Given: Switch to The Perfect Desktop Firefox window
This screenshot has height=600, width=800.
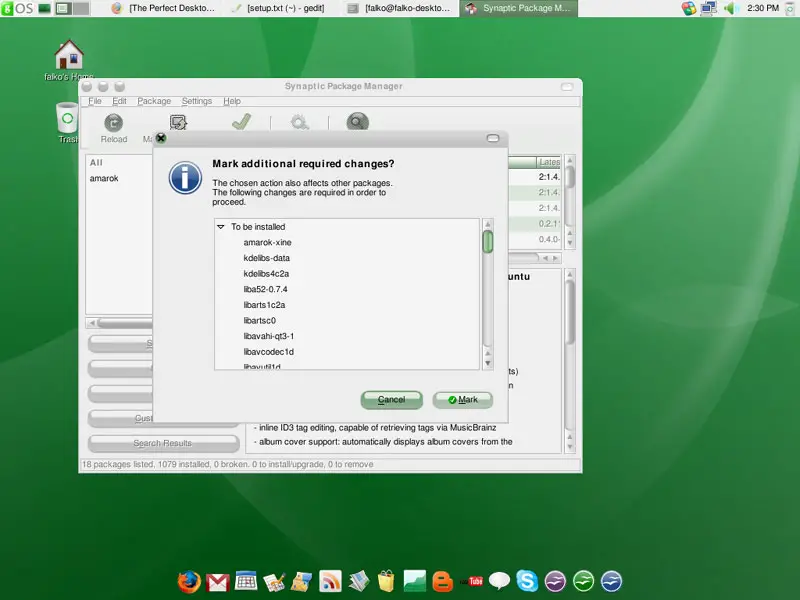Looking at the screenshot, I should (x=164, y=8).
